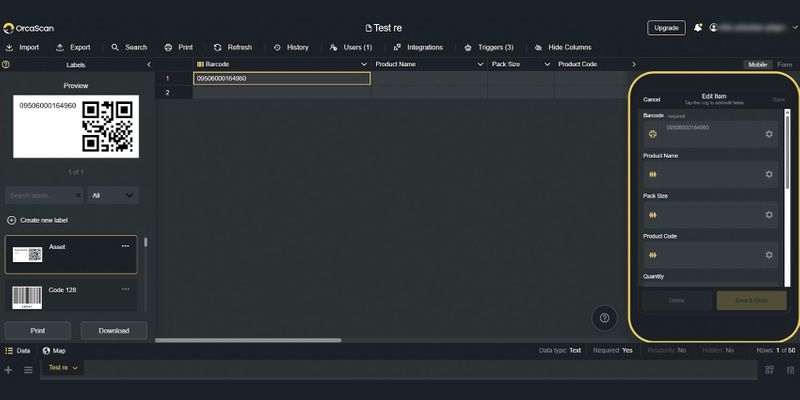Viewport: 800px width, 400px height.
Task: Collapse the Labels panel with chevron
Action: point(149,64)
